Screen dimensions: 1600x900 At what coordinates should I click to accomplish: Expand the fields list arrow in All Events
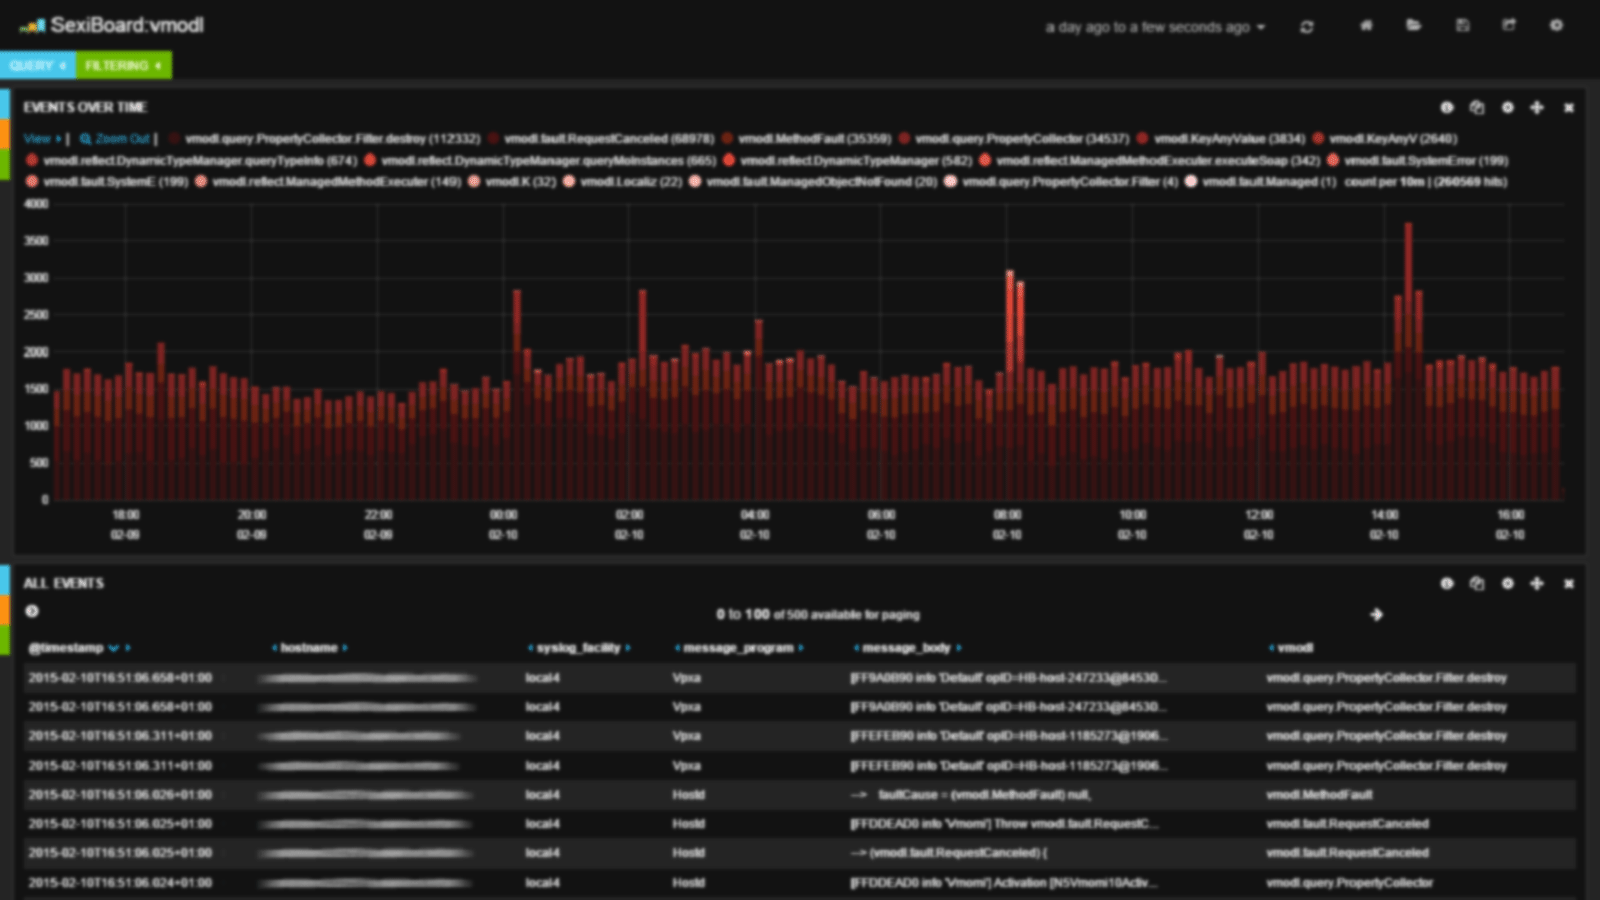point(32,611)
